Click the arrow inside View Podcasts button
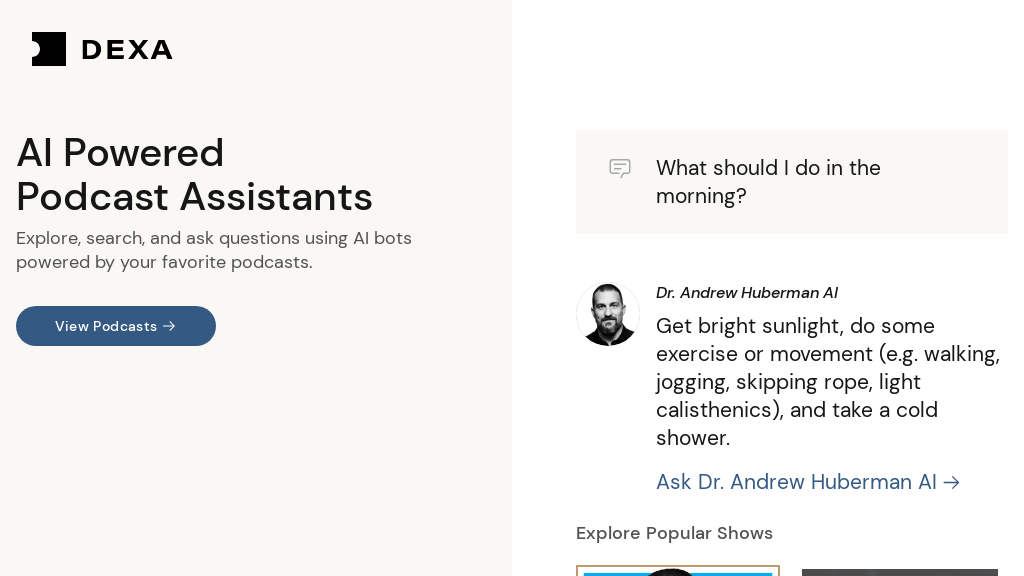Image resolution: width=1024 pixels, height=576 pixels. coord(169,326)
